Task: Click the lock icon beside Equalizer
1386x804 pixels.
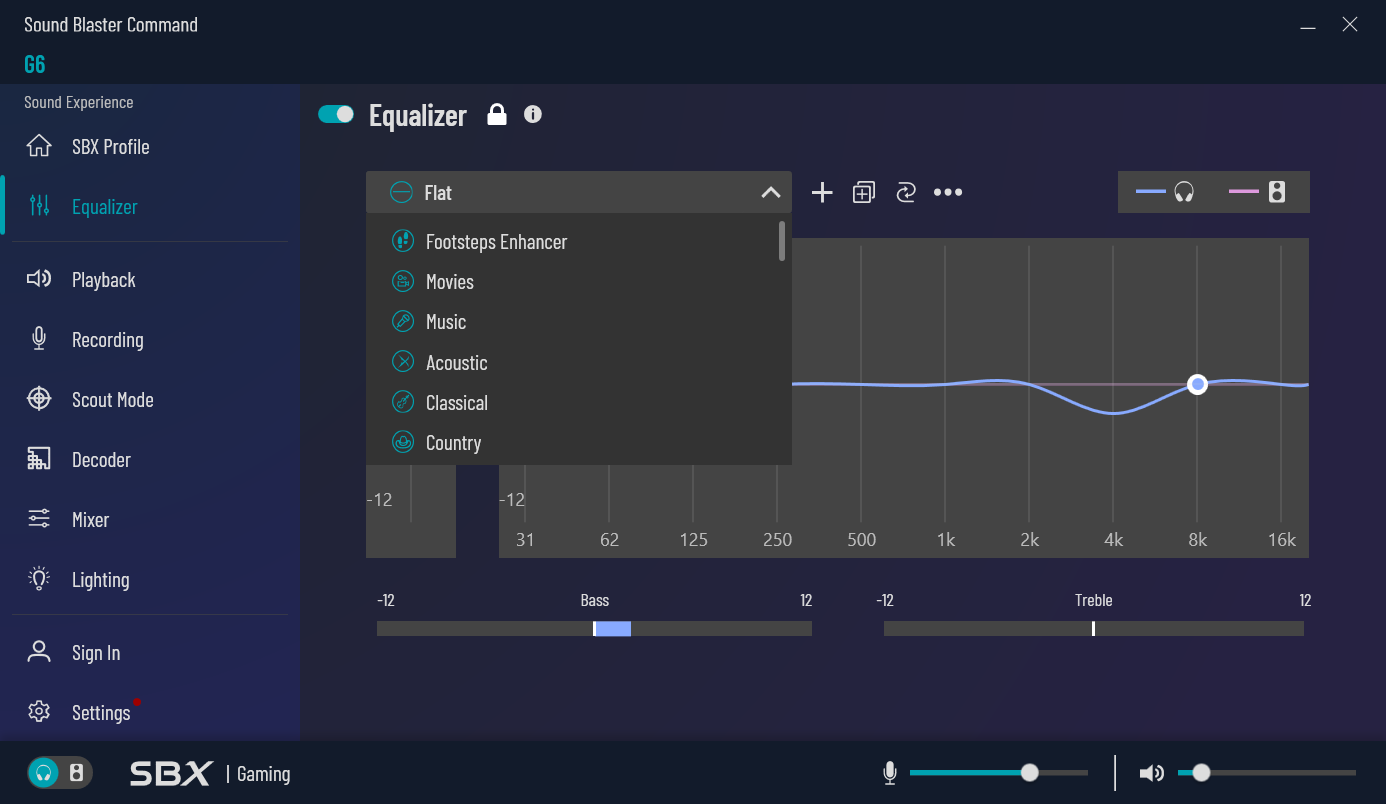Action: pyautogui.click(x=496, y=115)
